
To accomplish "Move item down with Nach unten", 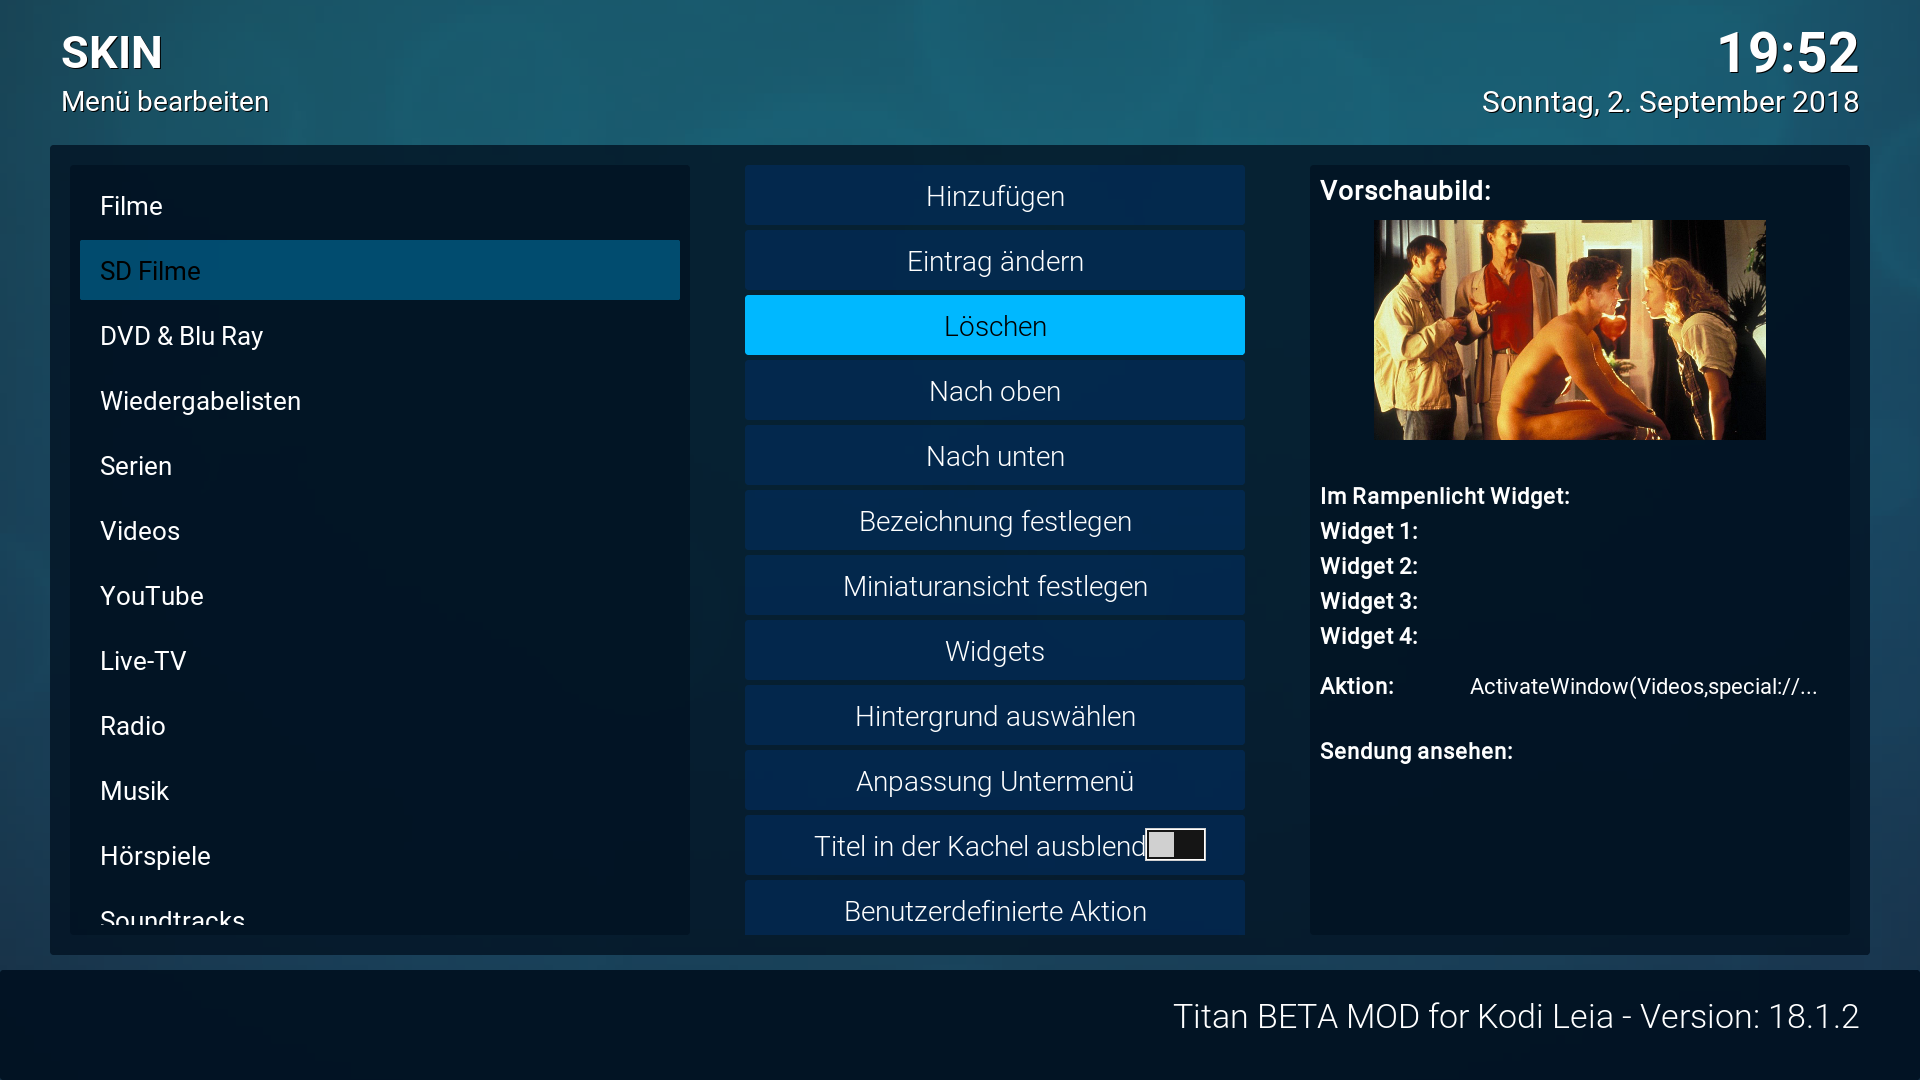I will click(x=995, y=456).
